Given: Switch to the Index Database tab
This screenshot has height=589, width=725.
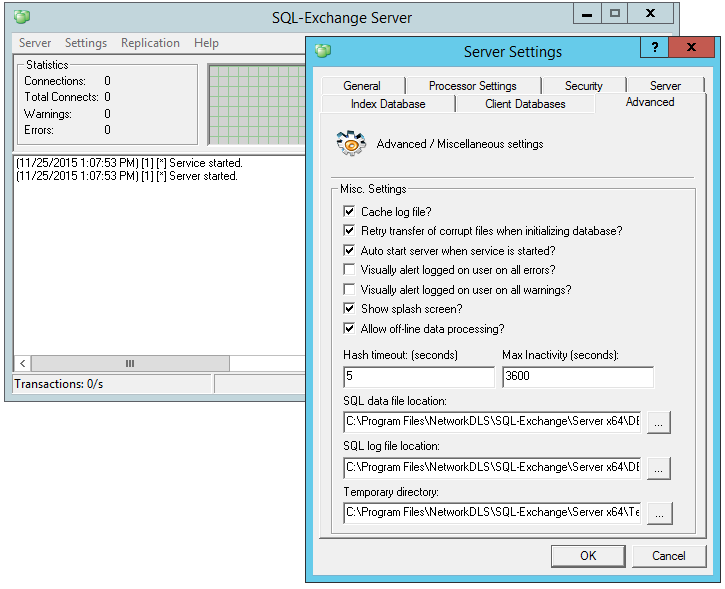Looking at the screenshot, I should pyautogui.click(x=388, y=104).
